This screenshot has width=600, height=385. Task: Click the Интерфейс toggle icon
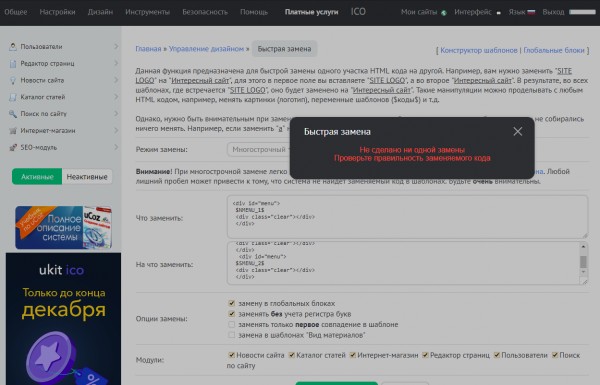pyautogui.click(x=499, y=13)
